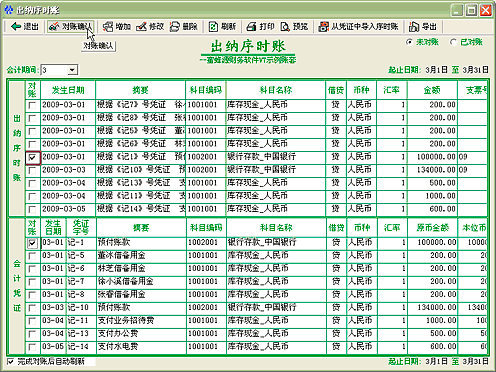
Task: Click the 134000.00 amount in upper table
Action: click(x=436, y=170)
